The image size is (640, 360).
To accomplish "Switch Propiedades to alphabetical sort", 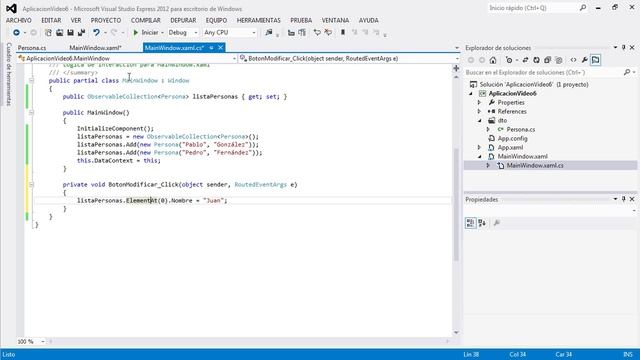I will tap(482, 223).
